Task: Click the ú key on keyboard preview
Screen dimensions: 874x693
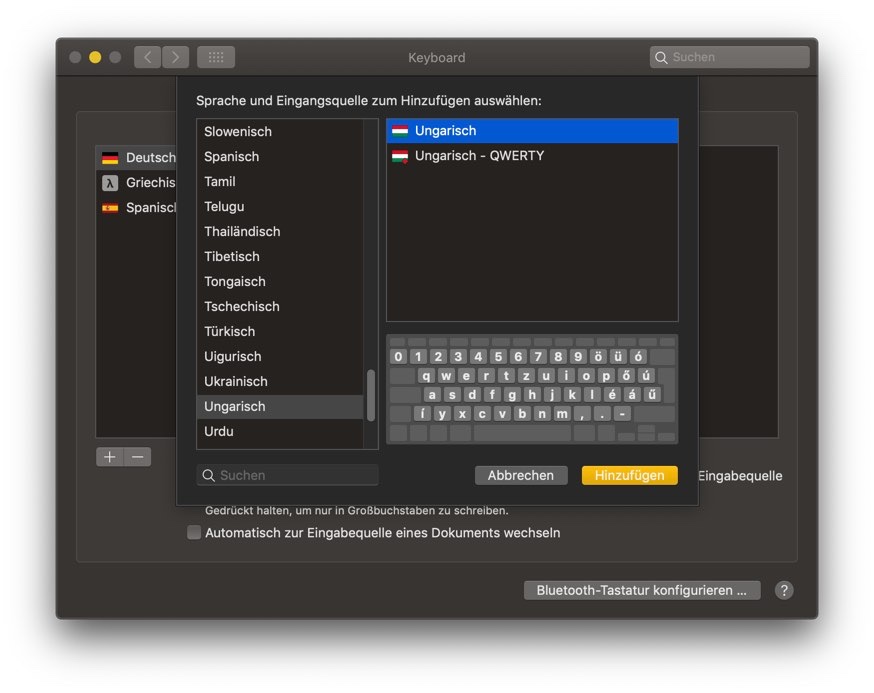Action: click(646, 375)
